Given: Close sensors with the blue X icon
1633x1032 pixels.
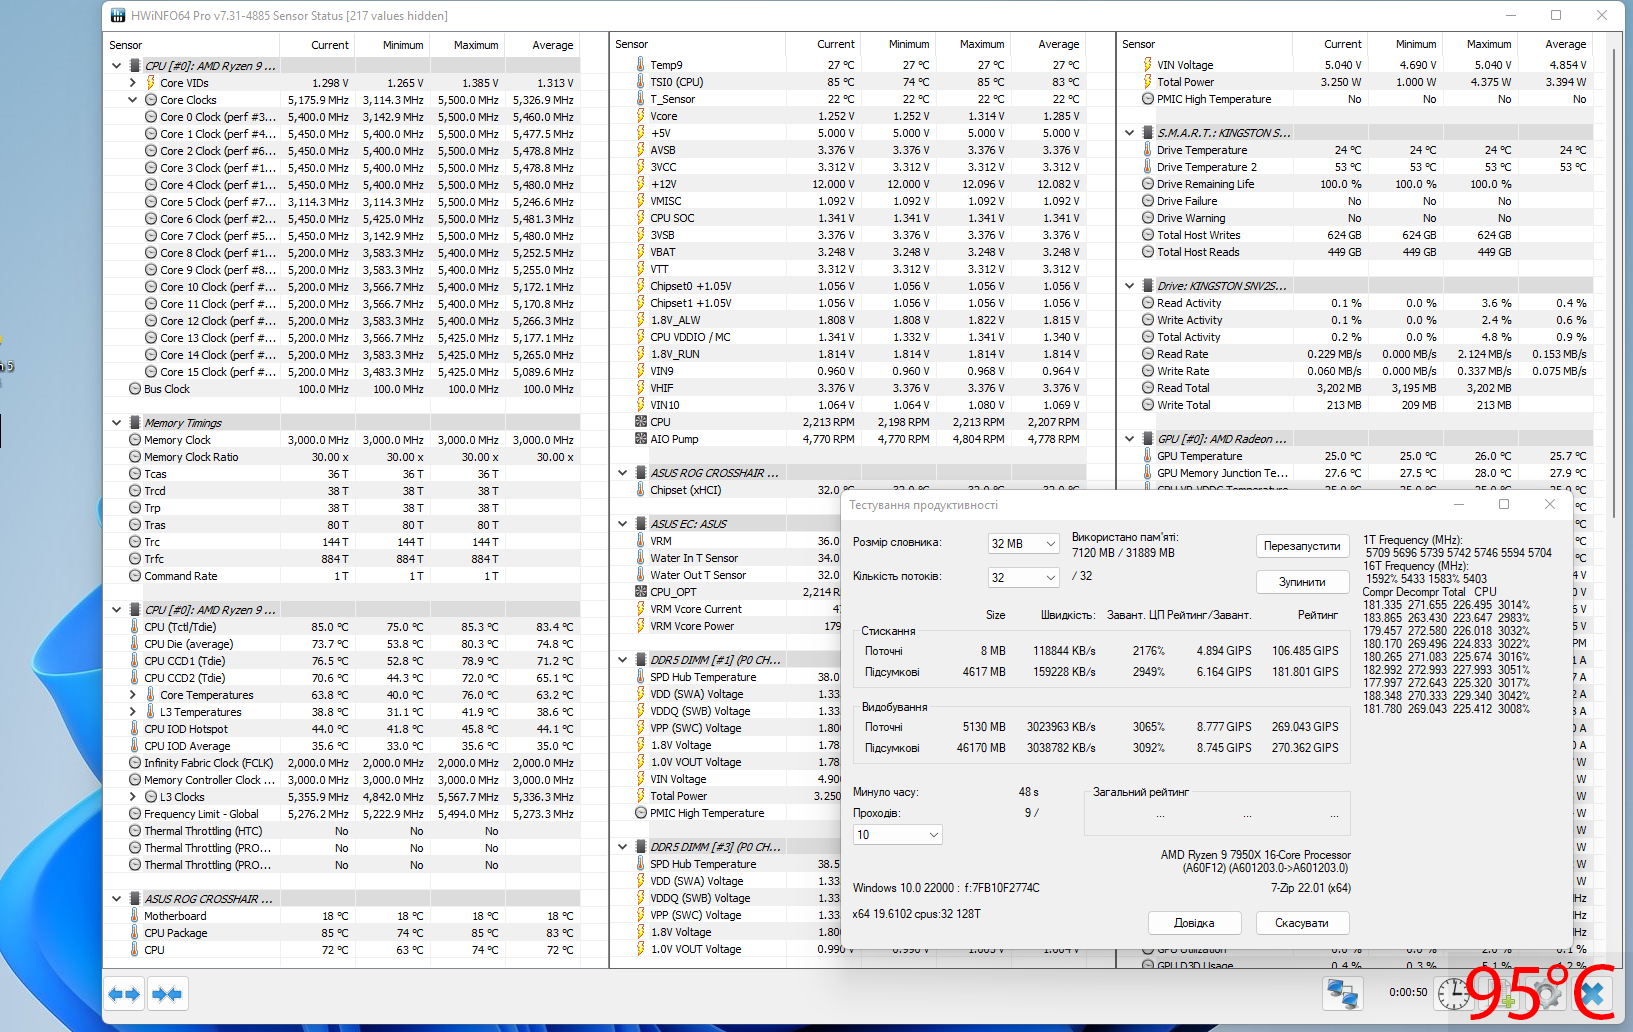Looking at the screenshot, I should 1593,993.
